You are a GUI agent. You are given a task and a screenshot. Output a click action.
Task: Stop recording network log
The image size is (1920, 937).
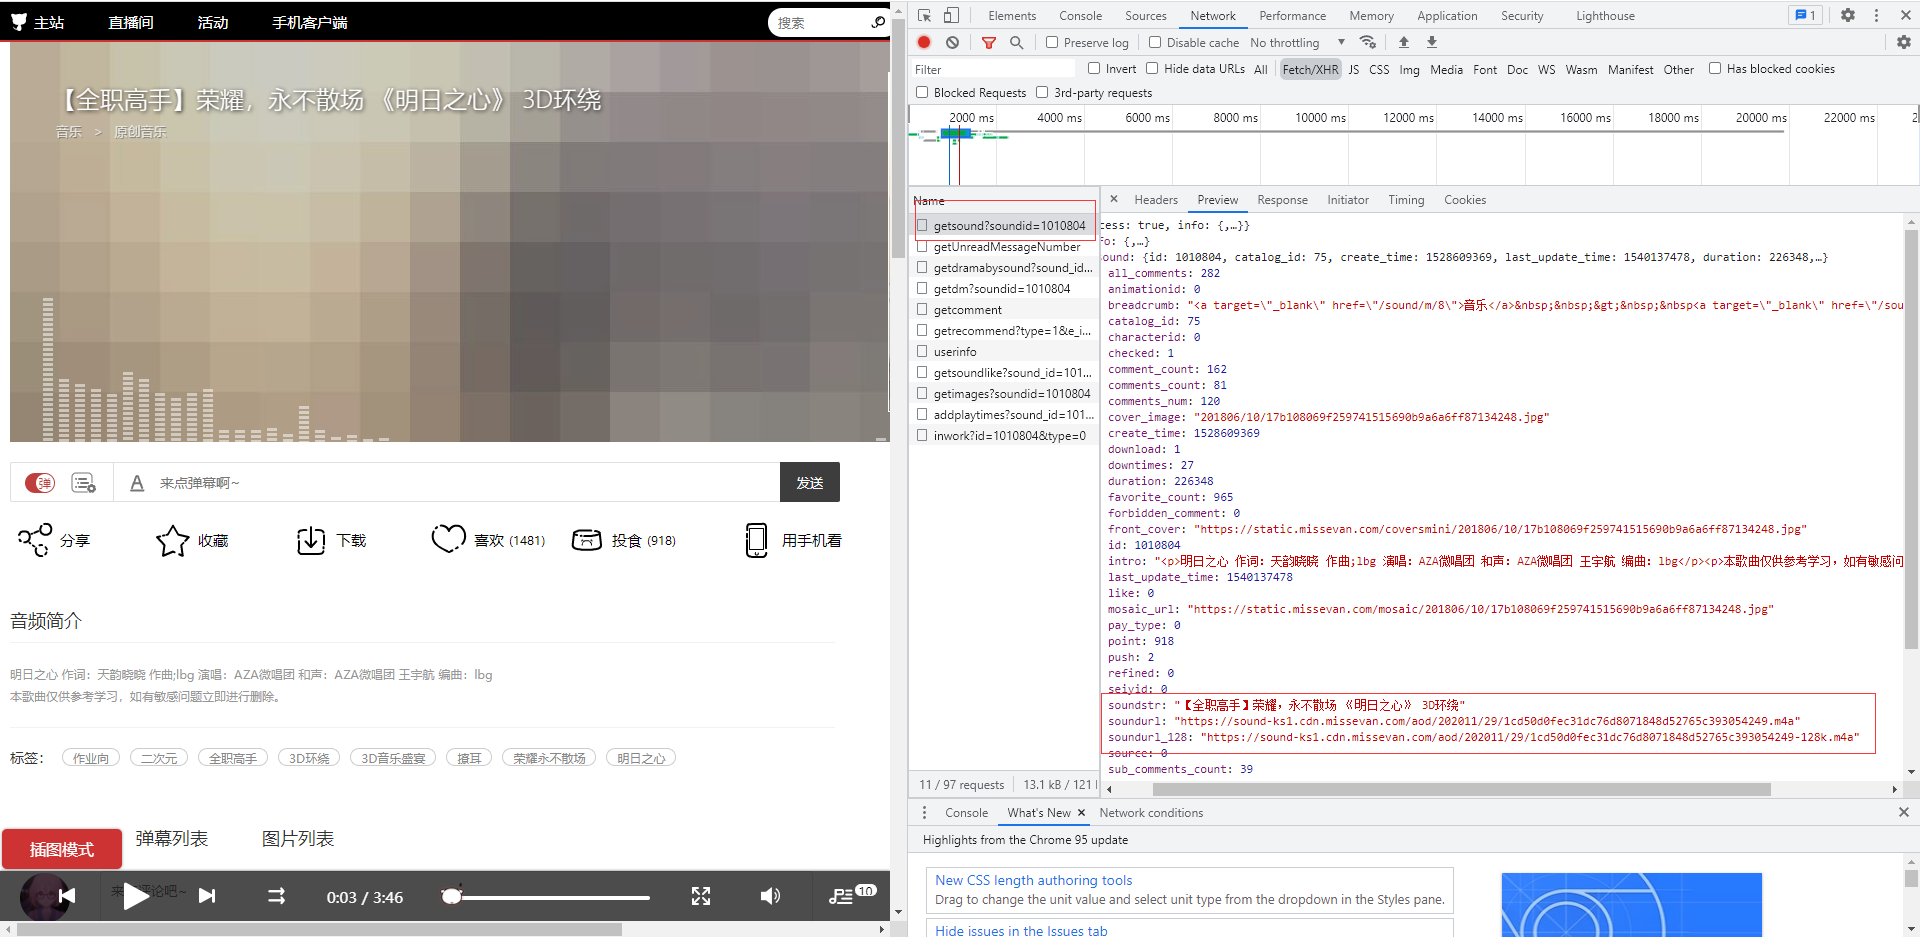(924, 42)
